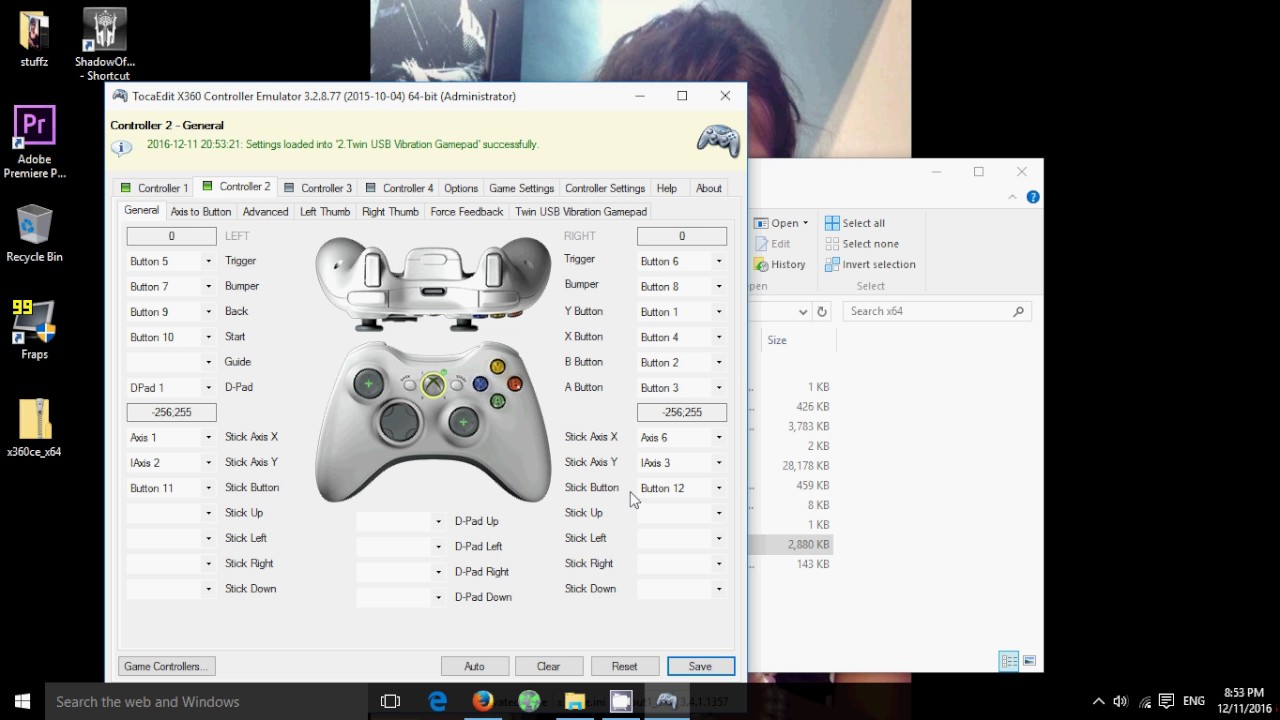Open the Axis to Button sub-tab
The width and height of the screenshot is (1280, 720).
pos(201,212)
